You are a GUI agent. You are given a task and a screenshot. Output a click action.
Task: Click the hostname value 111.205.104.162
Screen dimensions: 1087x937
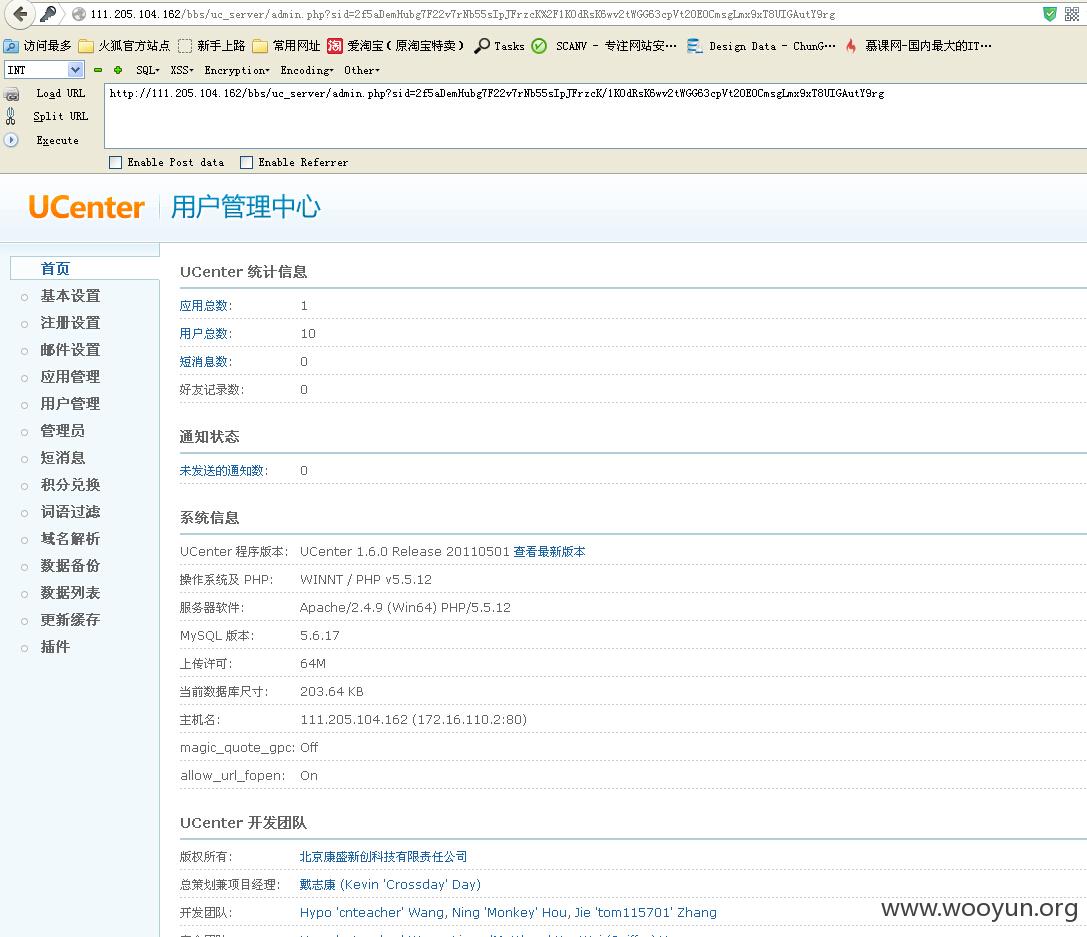pyautogui.click(x=413, y=719)
